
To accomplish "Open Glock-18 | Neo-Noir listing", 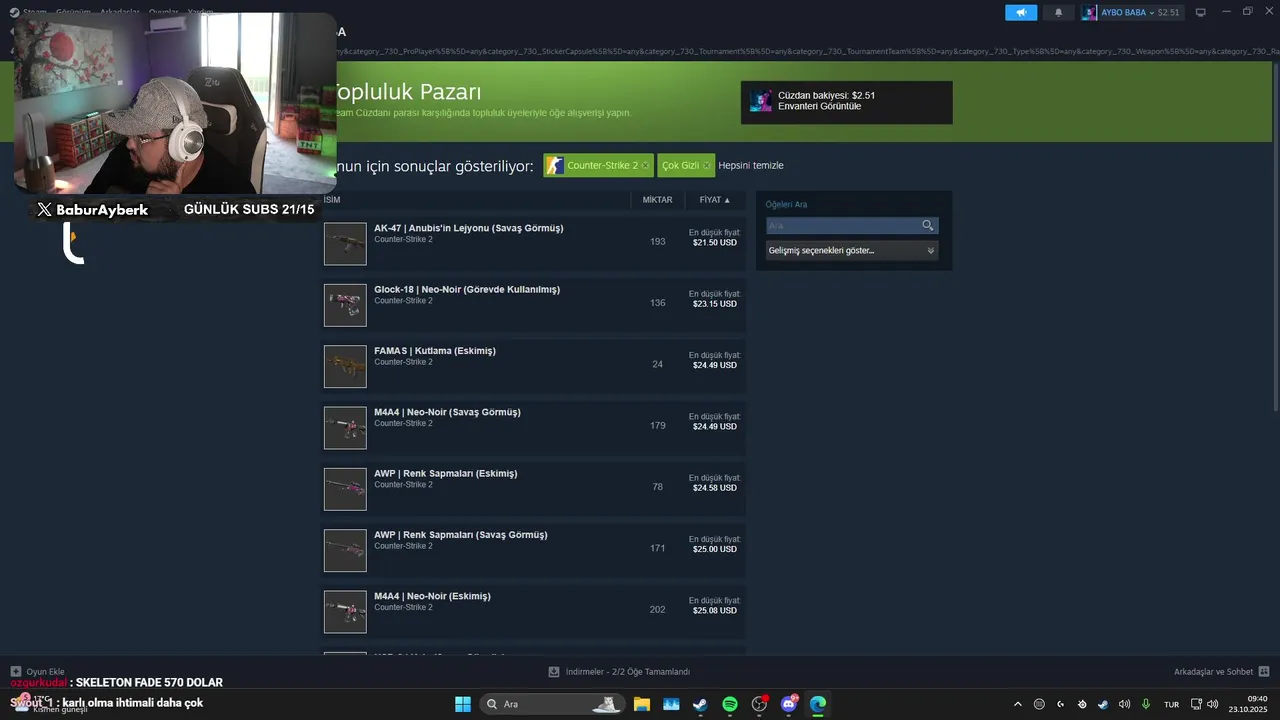I will point(467,290).
